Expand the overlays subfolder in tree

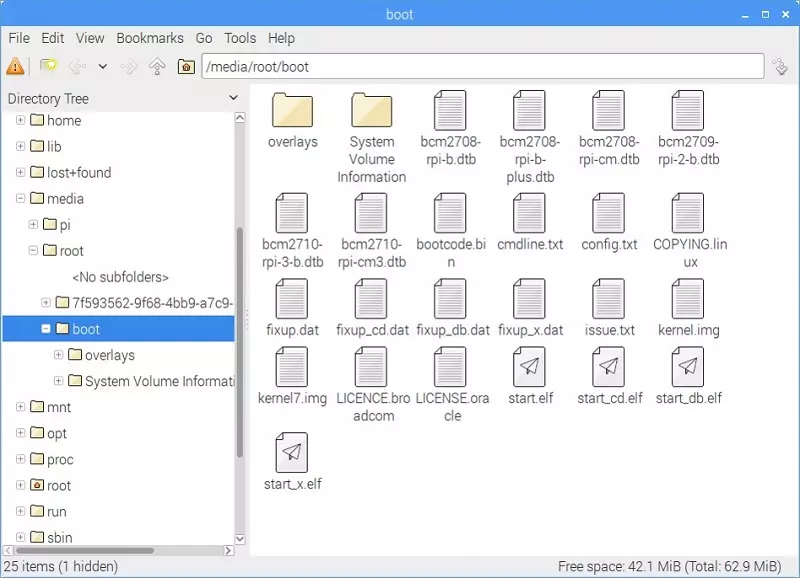tap(59, 355)
